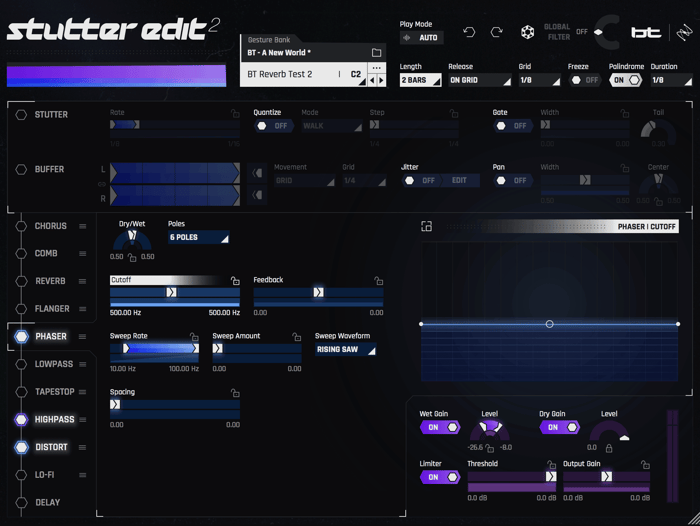
Task: Open the top Grid 1/8 dropdown
Action: (539, 80)
